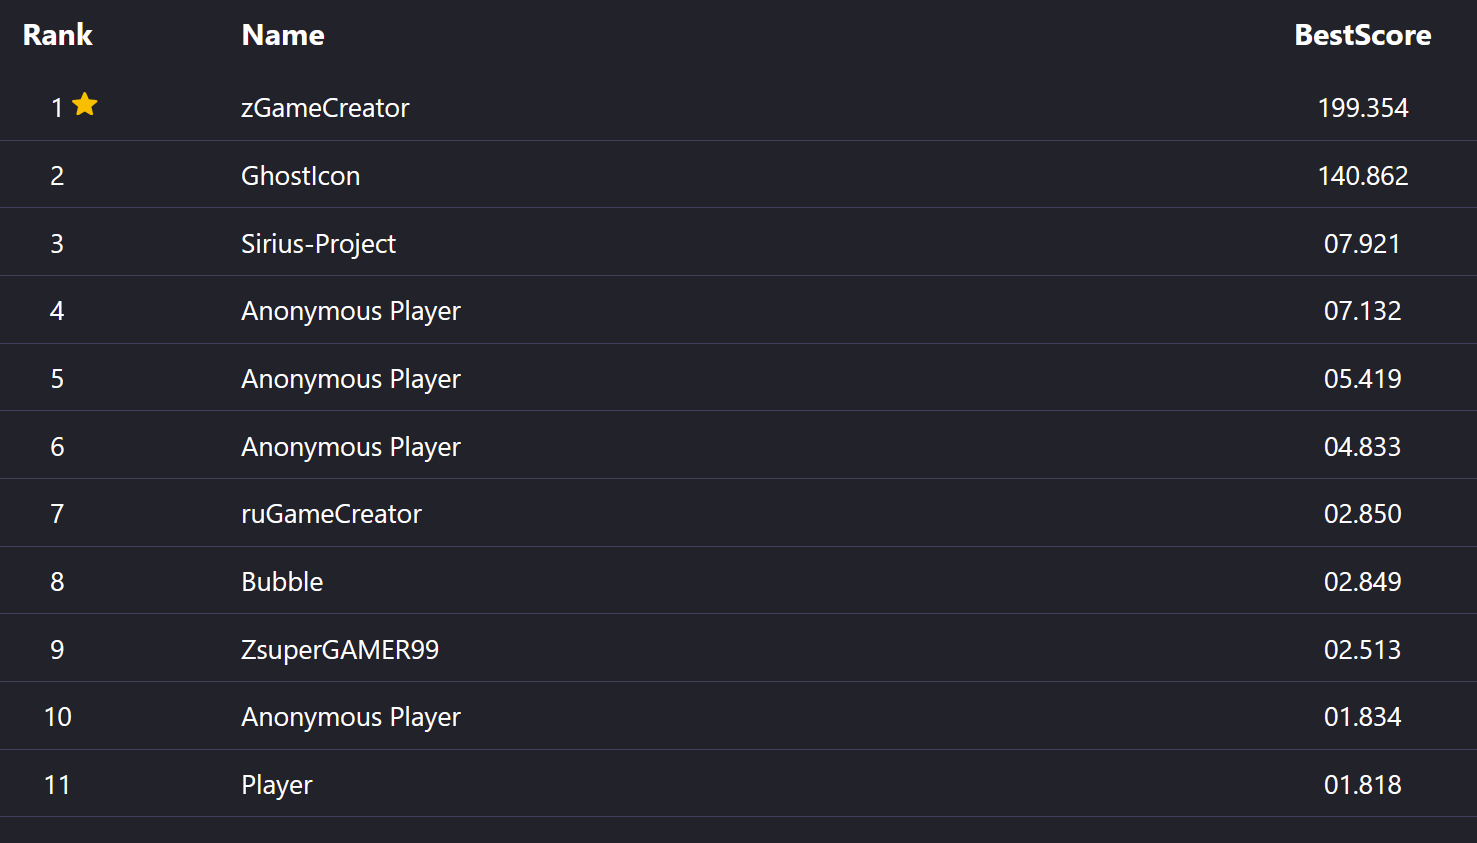The image size is (1477, 843).
Task: Click the top score 199.354
Action: pyautogui.click(x=1362, y=108)
